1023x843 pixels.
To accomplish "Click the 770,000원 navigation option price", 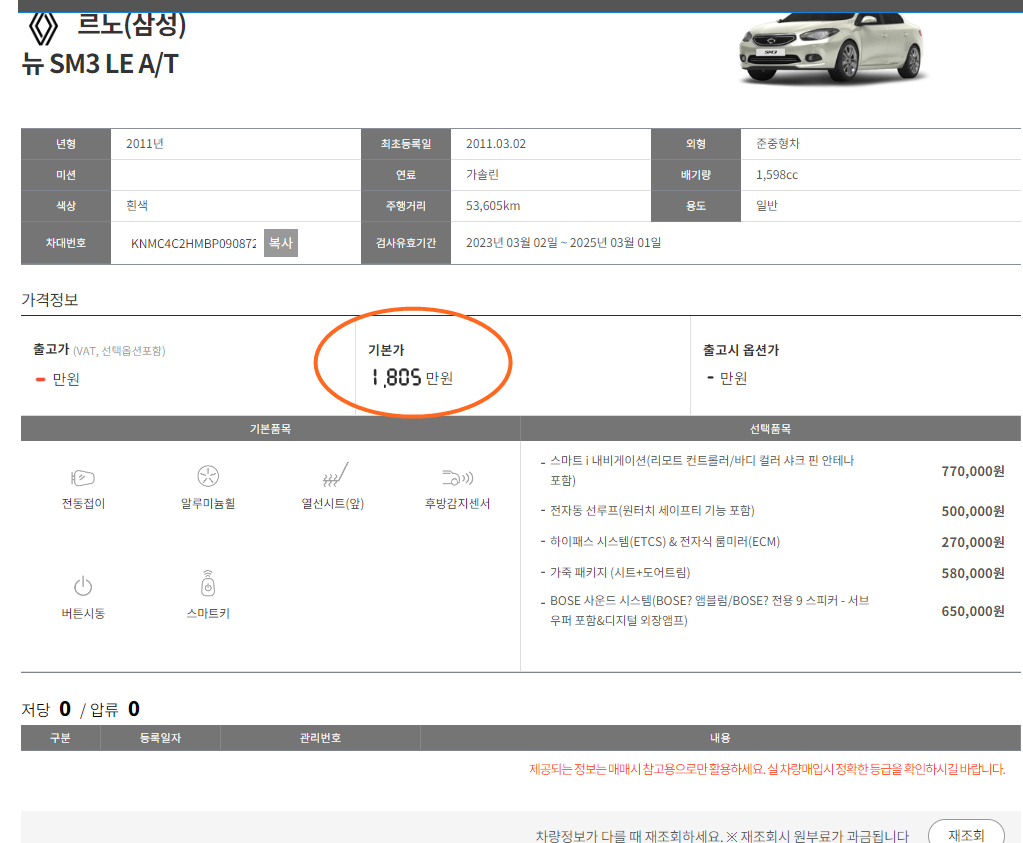I will (972, 471).
